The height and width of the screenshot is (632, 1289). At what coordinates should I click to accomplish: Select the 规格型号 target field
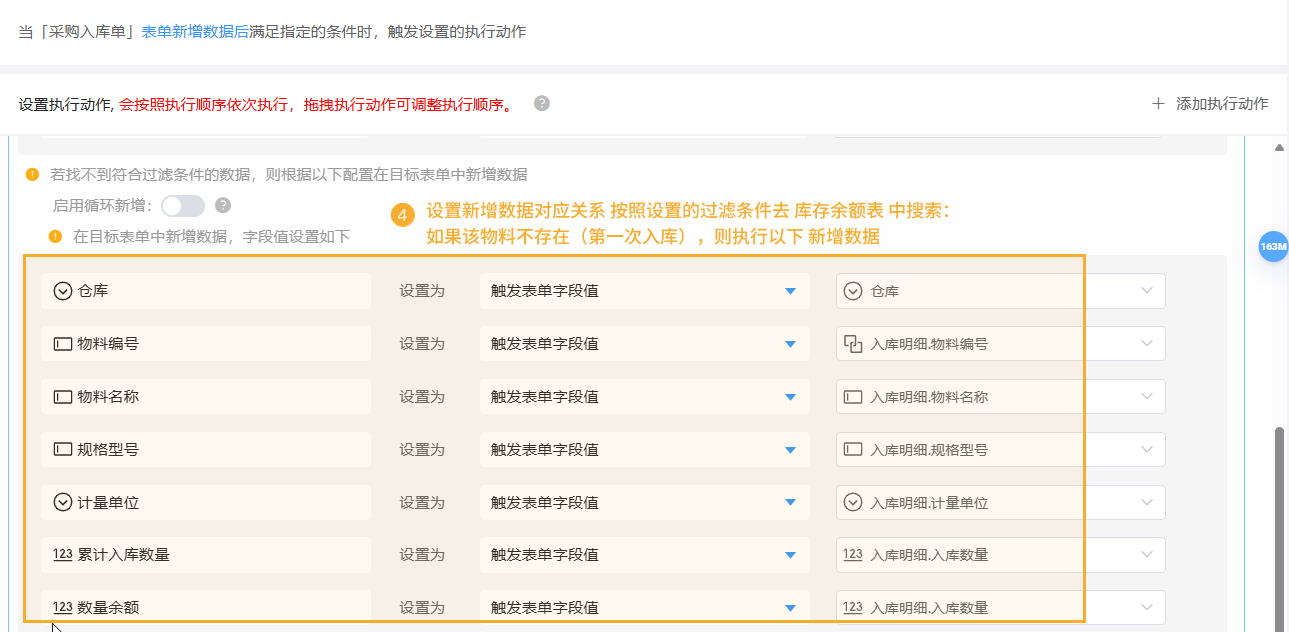(x=206, y=450)
